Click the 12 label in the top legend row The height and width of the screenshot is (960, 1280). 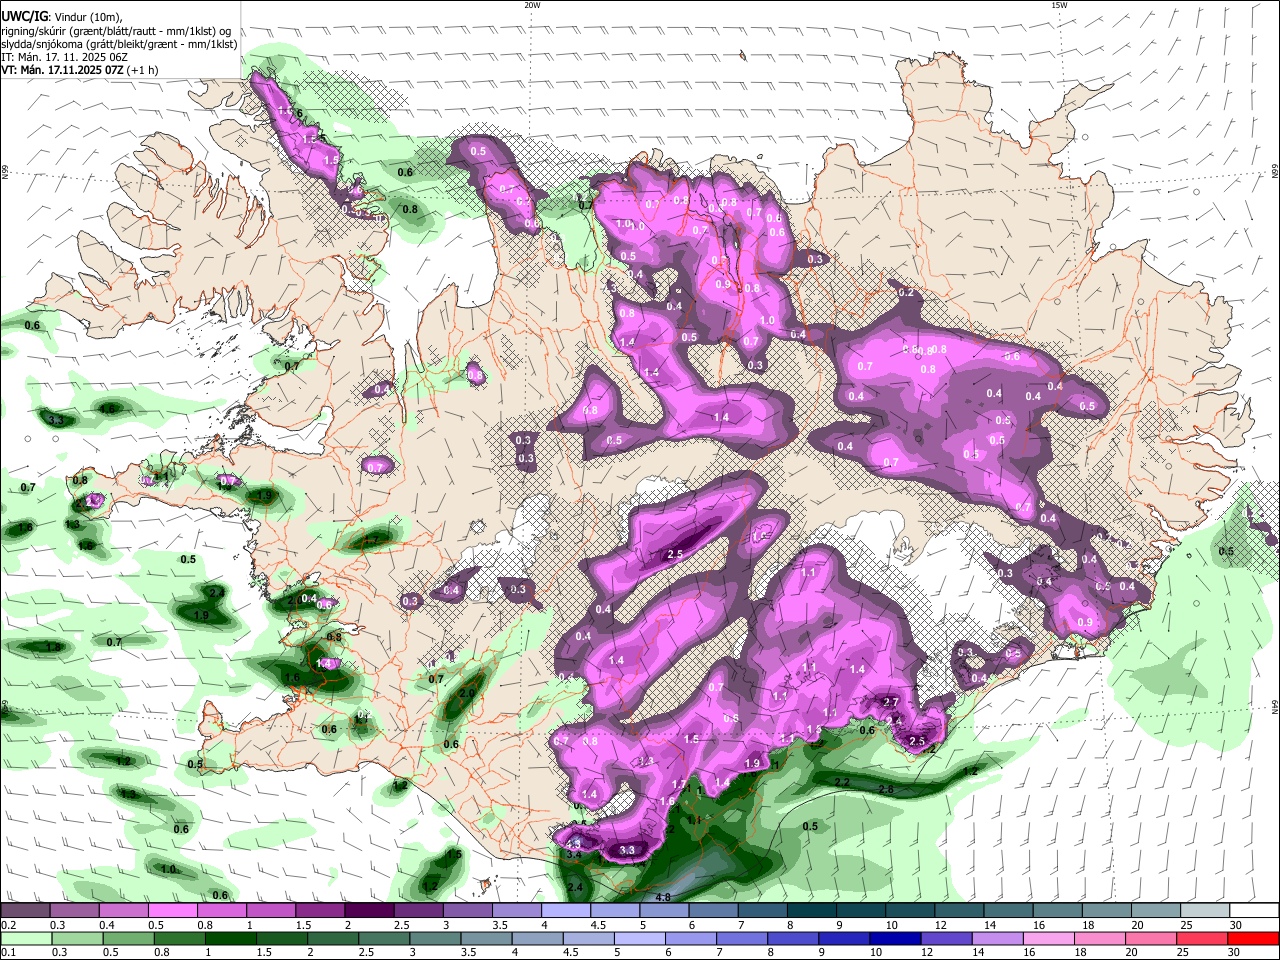[x=941, y=925]
